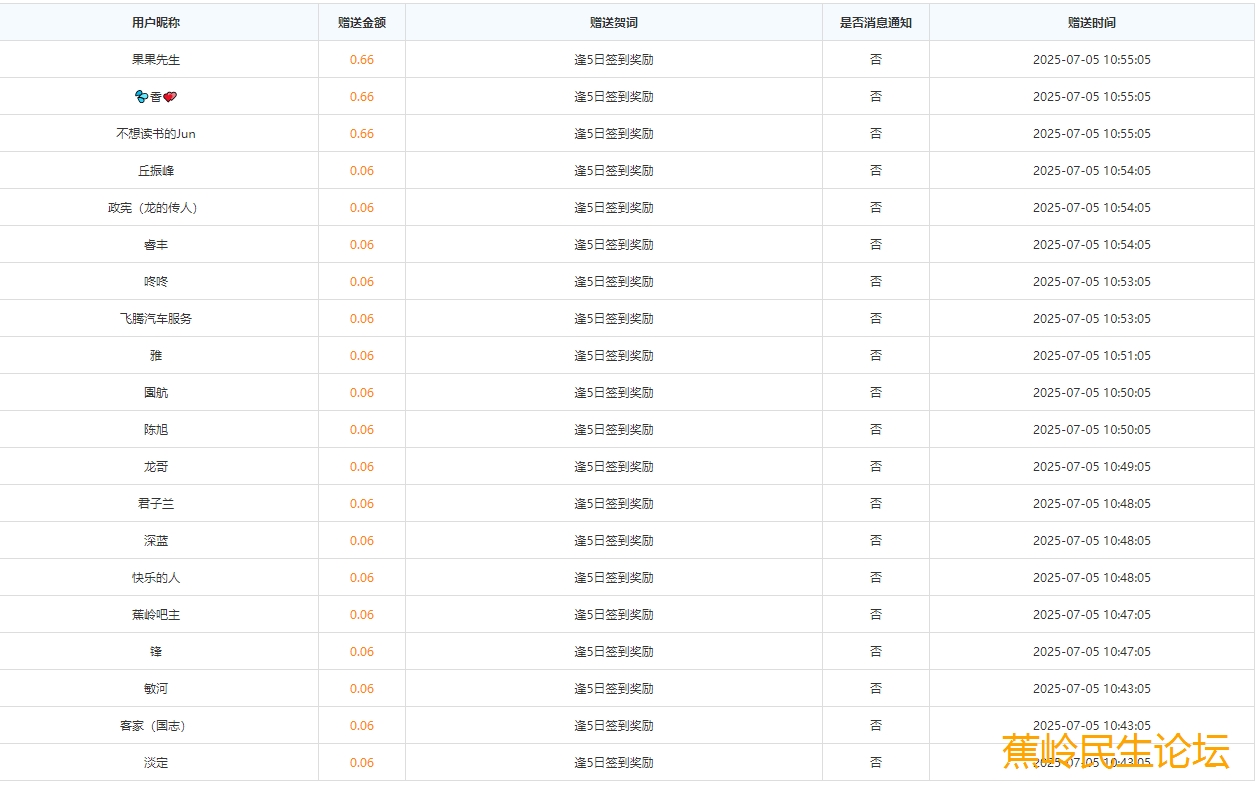Select the user 飞腾汽车服务

coord(156,319)
